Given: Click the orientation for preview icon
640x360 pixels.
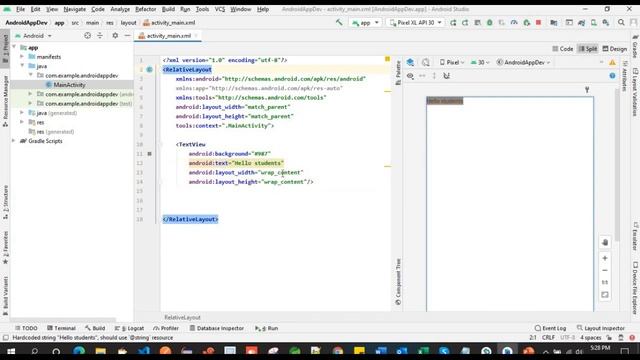Looking at the screenshot, I should (x=426, y=62).
